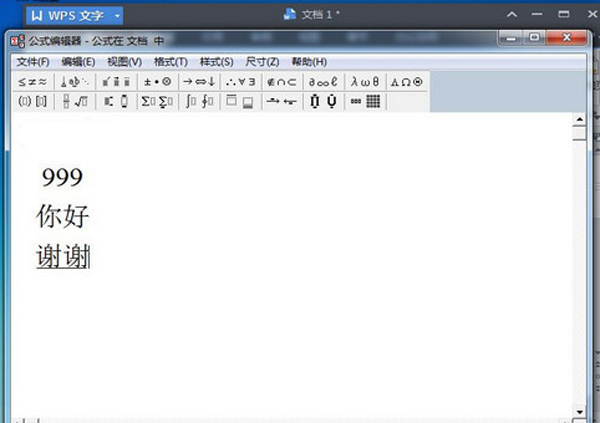Open the embellishments palette
The height and width of the screenshot is (423, 600).
click(x=116, y=82)
